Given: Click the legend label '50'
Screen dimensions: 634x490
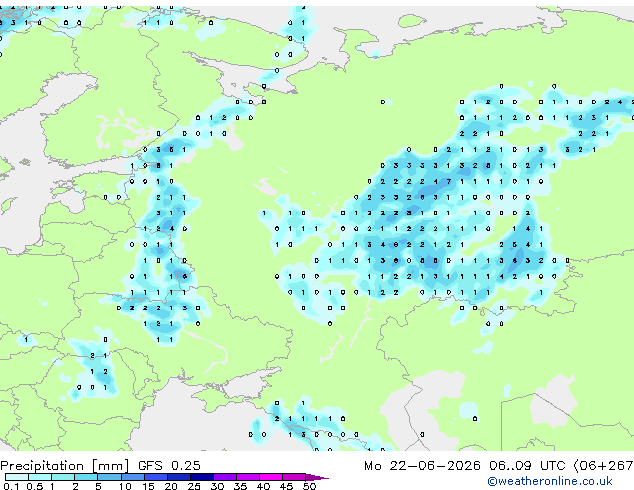Looking at the screenshot, I should [x=310, y=486].
